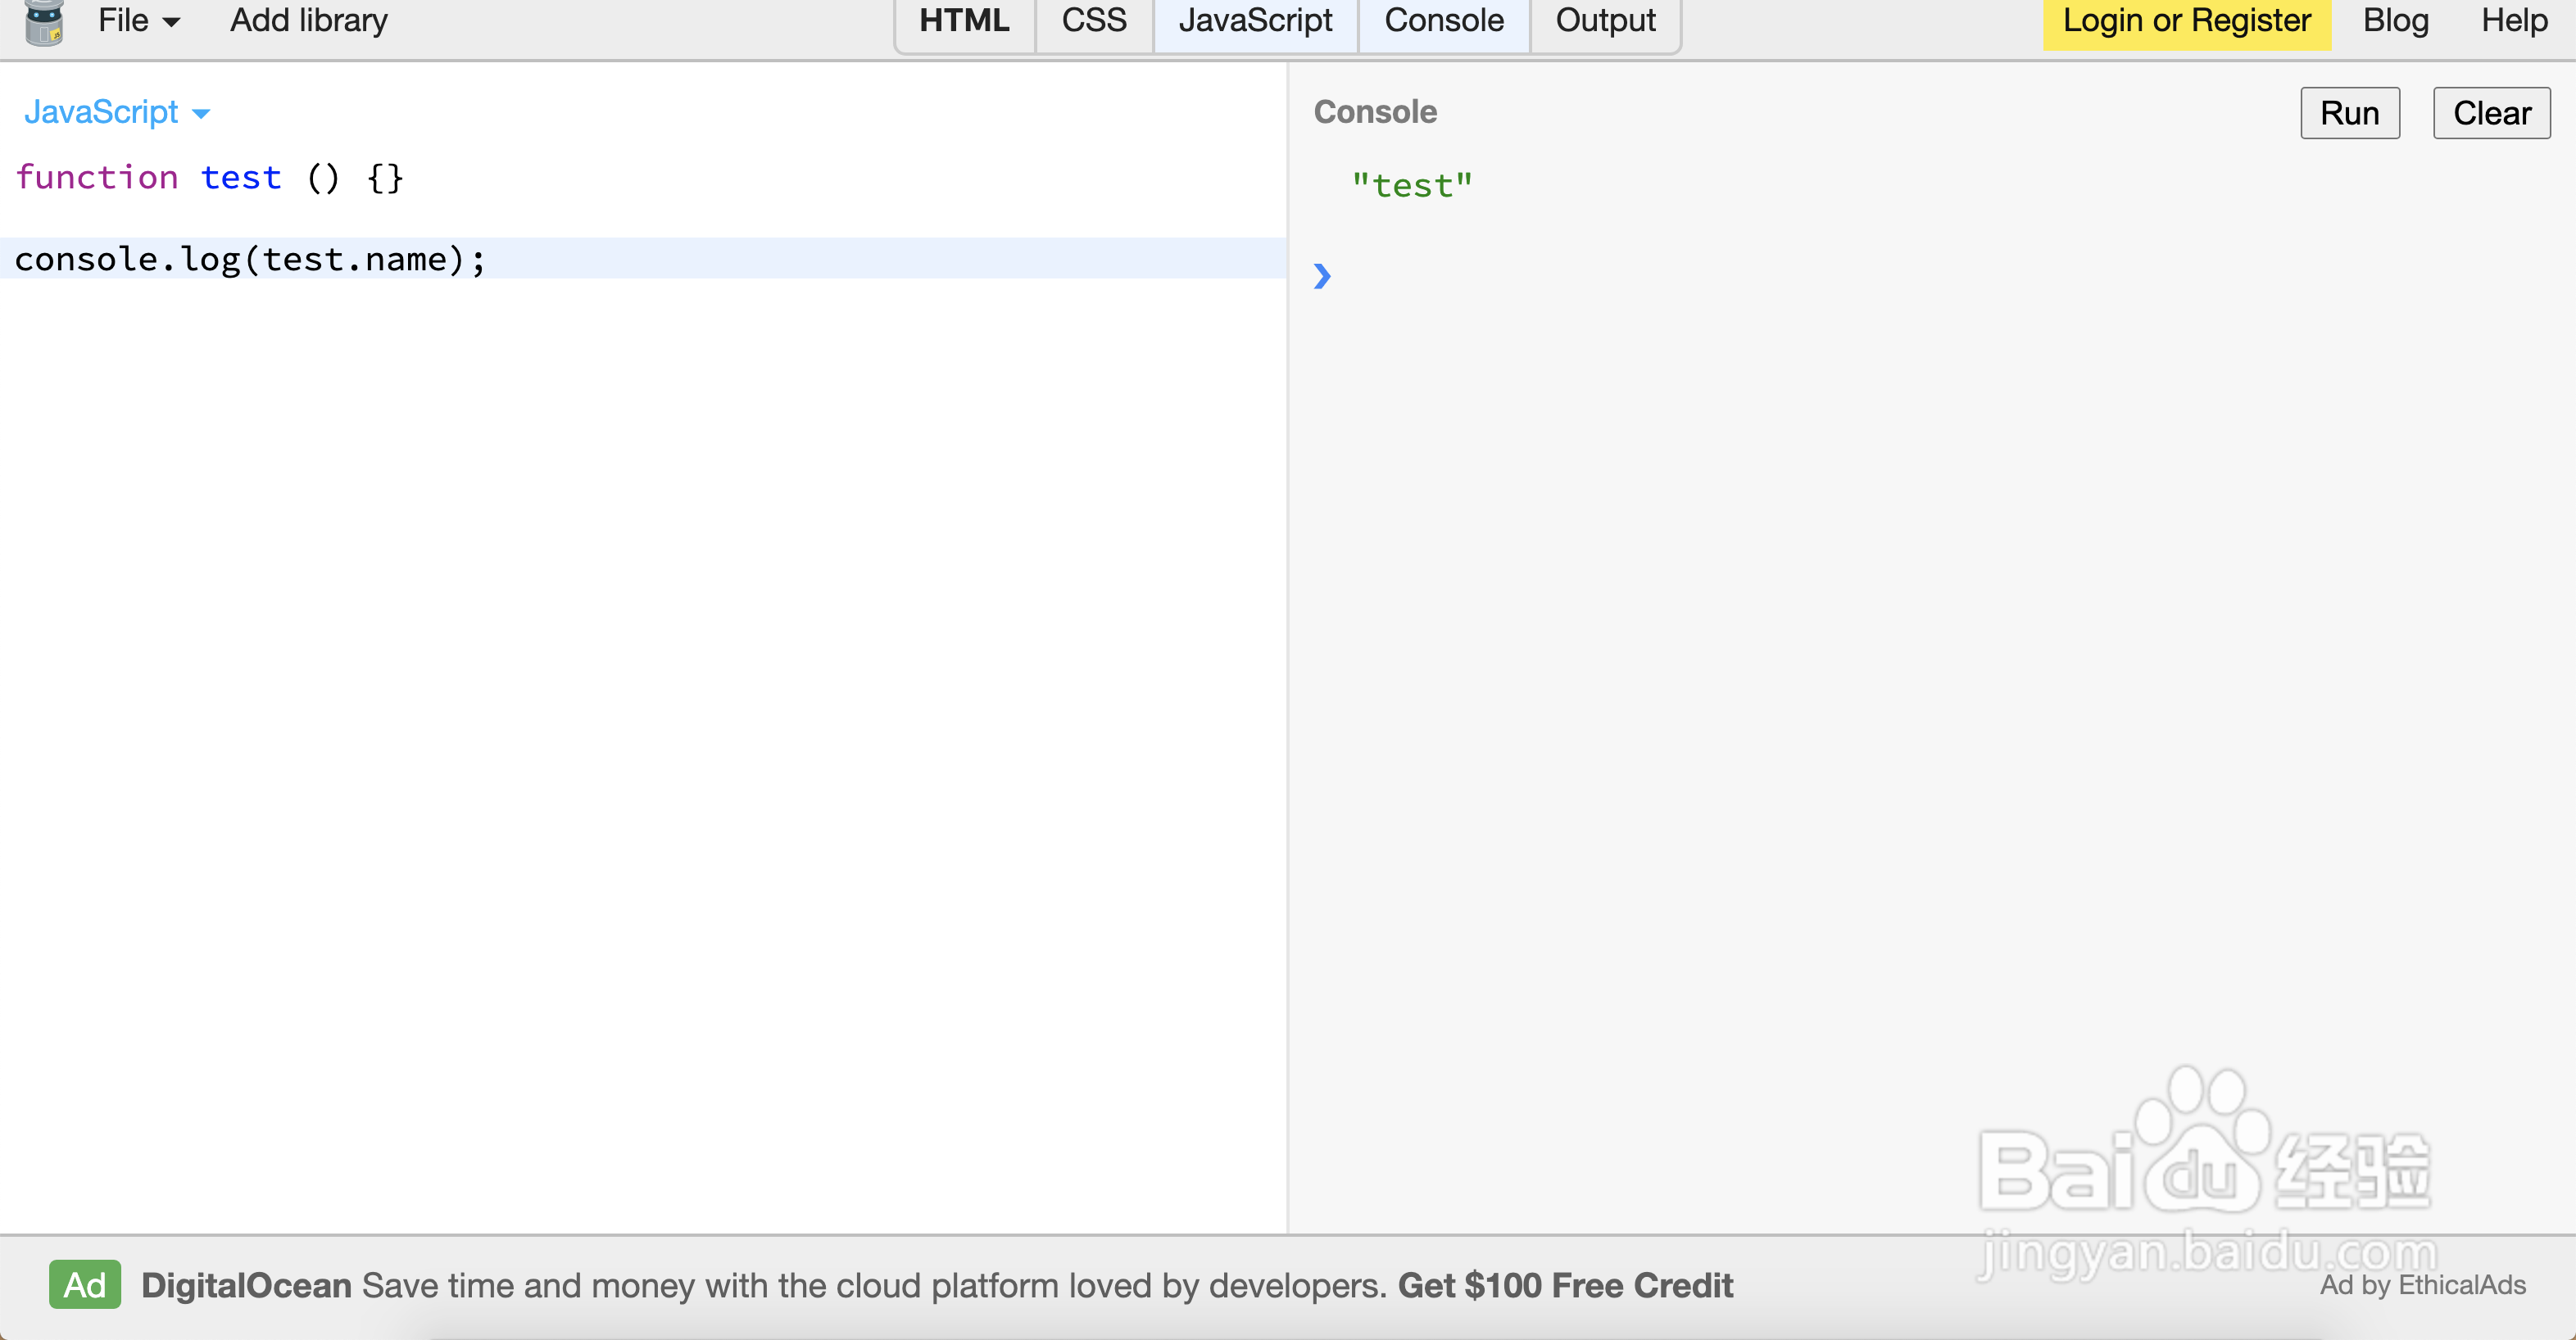2576x1340 pixels.
Task: Click the Run button in Console
Action: click(x=2349, y=113)
